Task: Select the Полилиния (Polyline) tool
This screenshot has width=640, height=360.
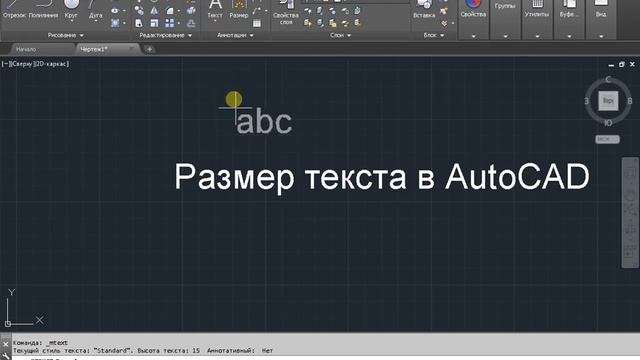Action: pos(43,10)
